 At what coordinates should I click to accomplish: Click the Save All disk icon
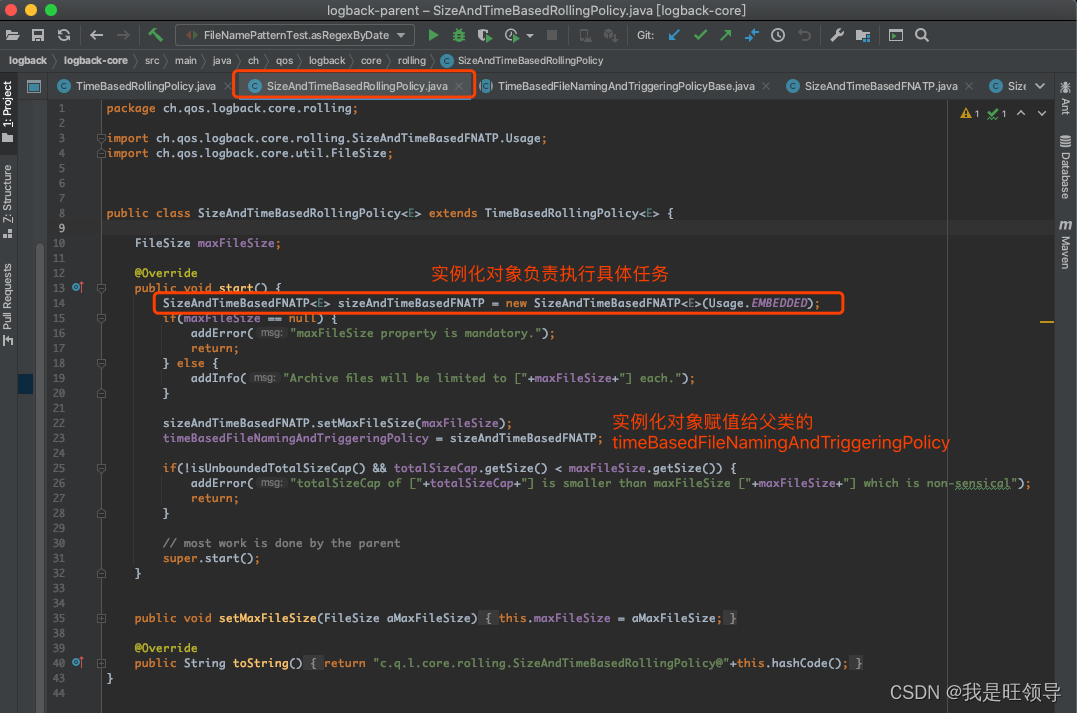coord(38,35)
